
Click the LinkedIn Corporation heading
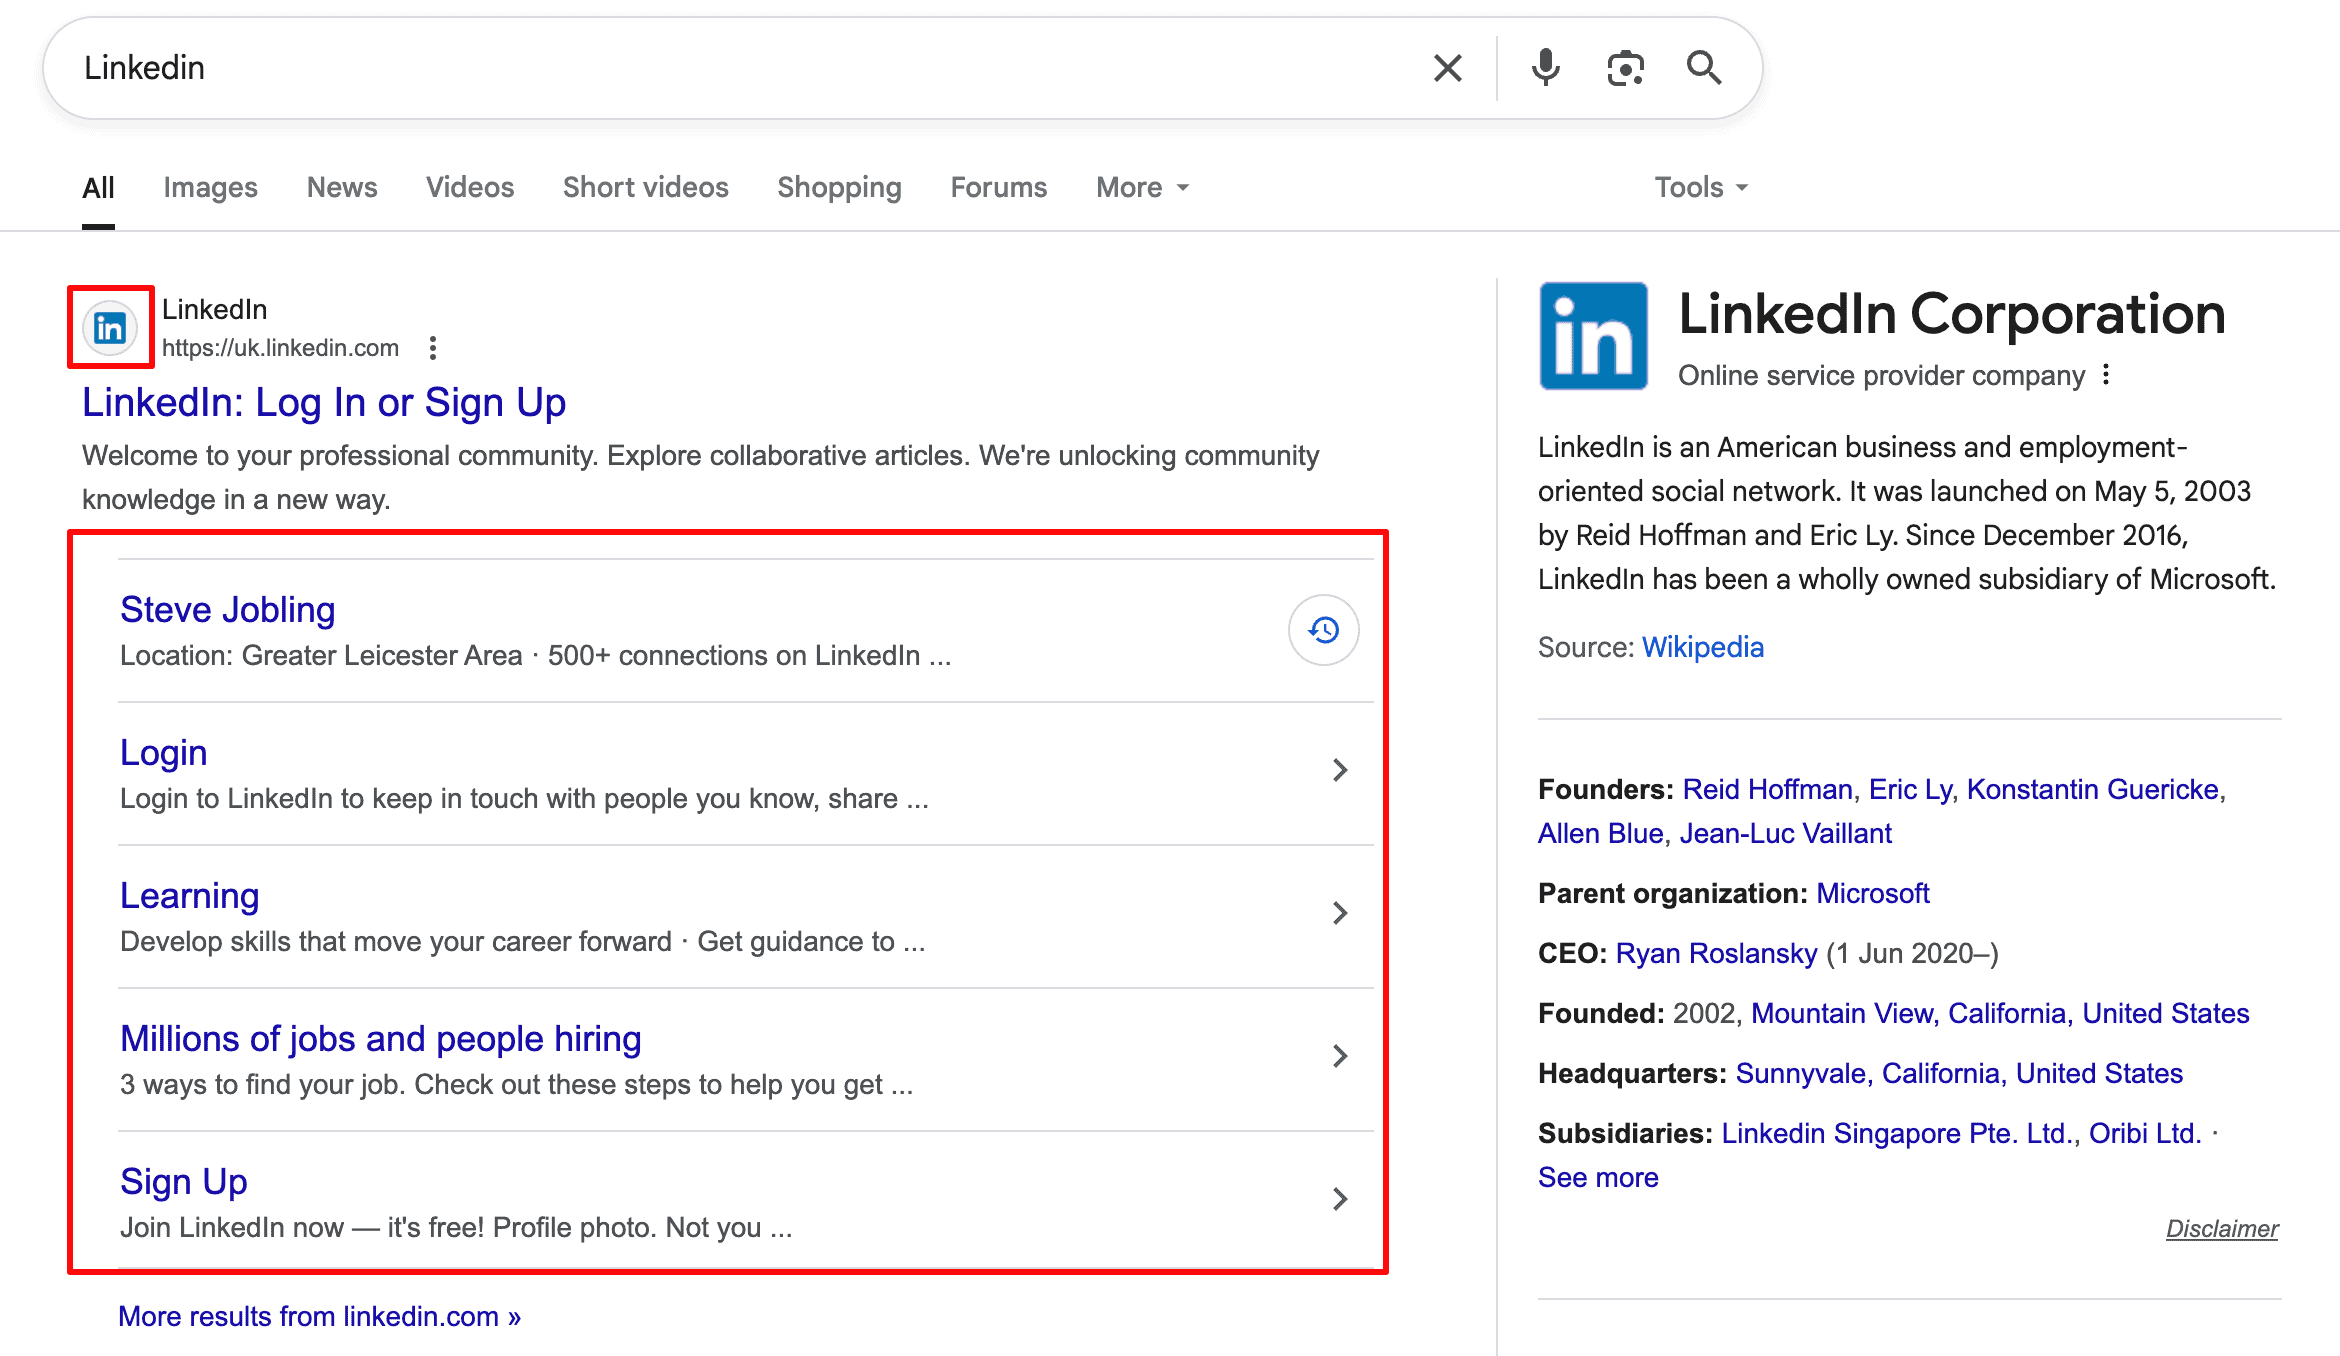point(1952,314)
